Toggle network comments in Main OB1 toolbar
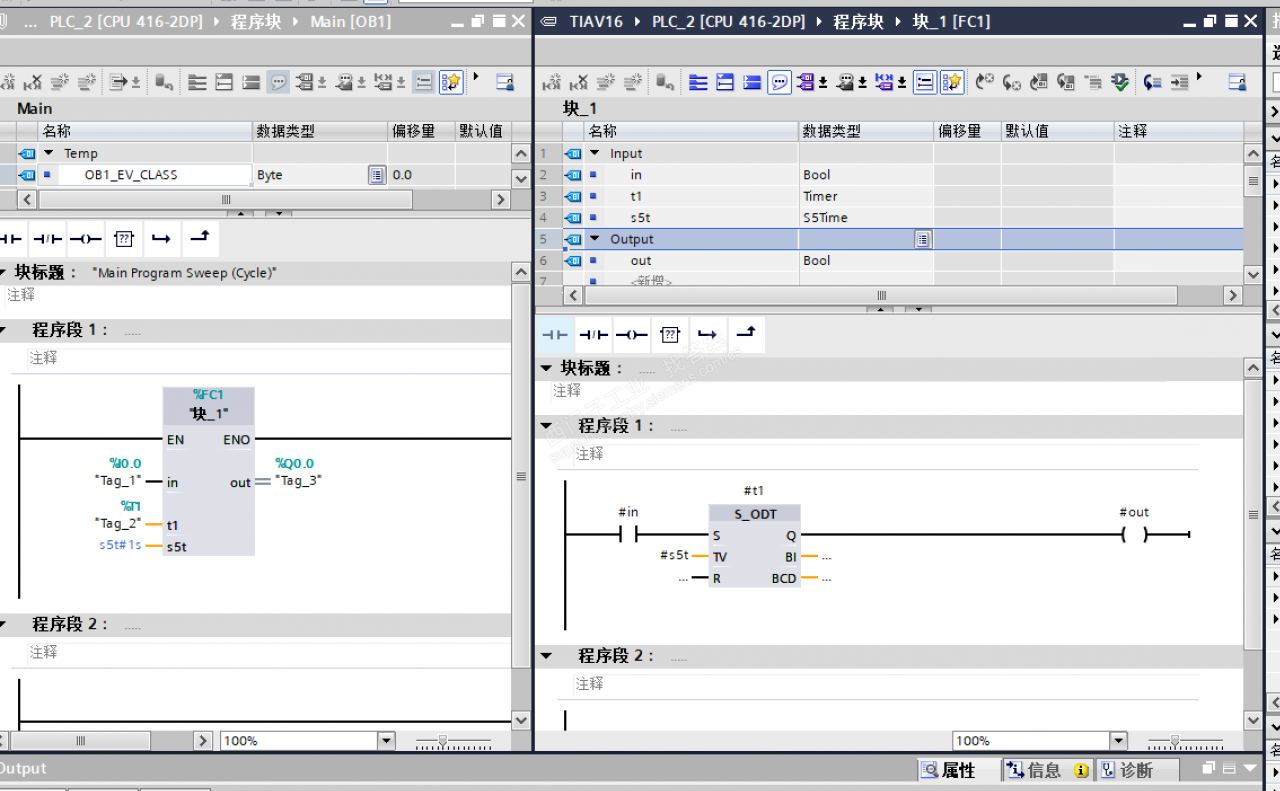This screenshot has width=1280, height=791. tap(423, 82)
